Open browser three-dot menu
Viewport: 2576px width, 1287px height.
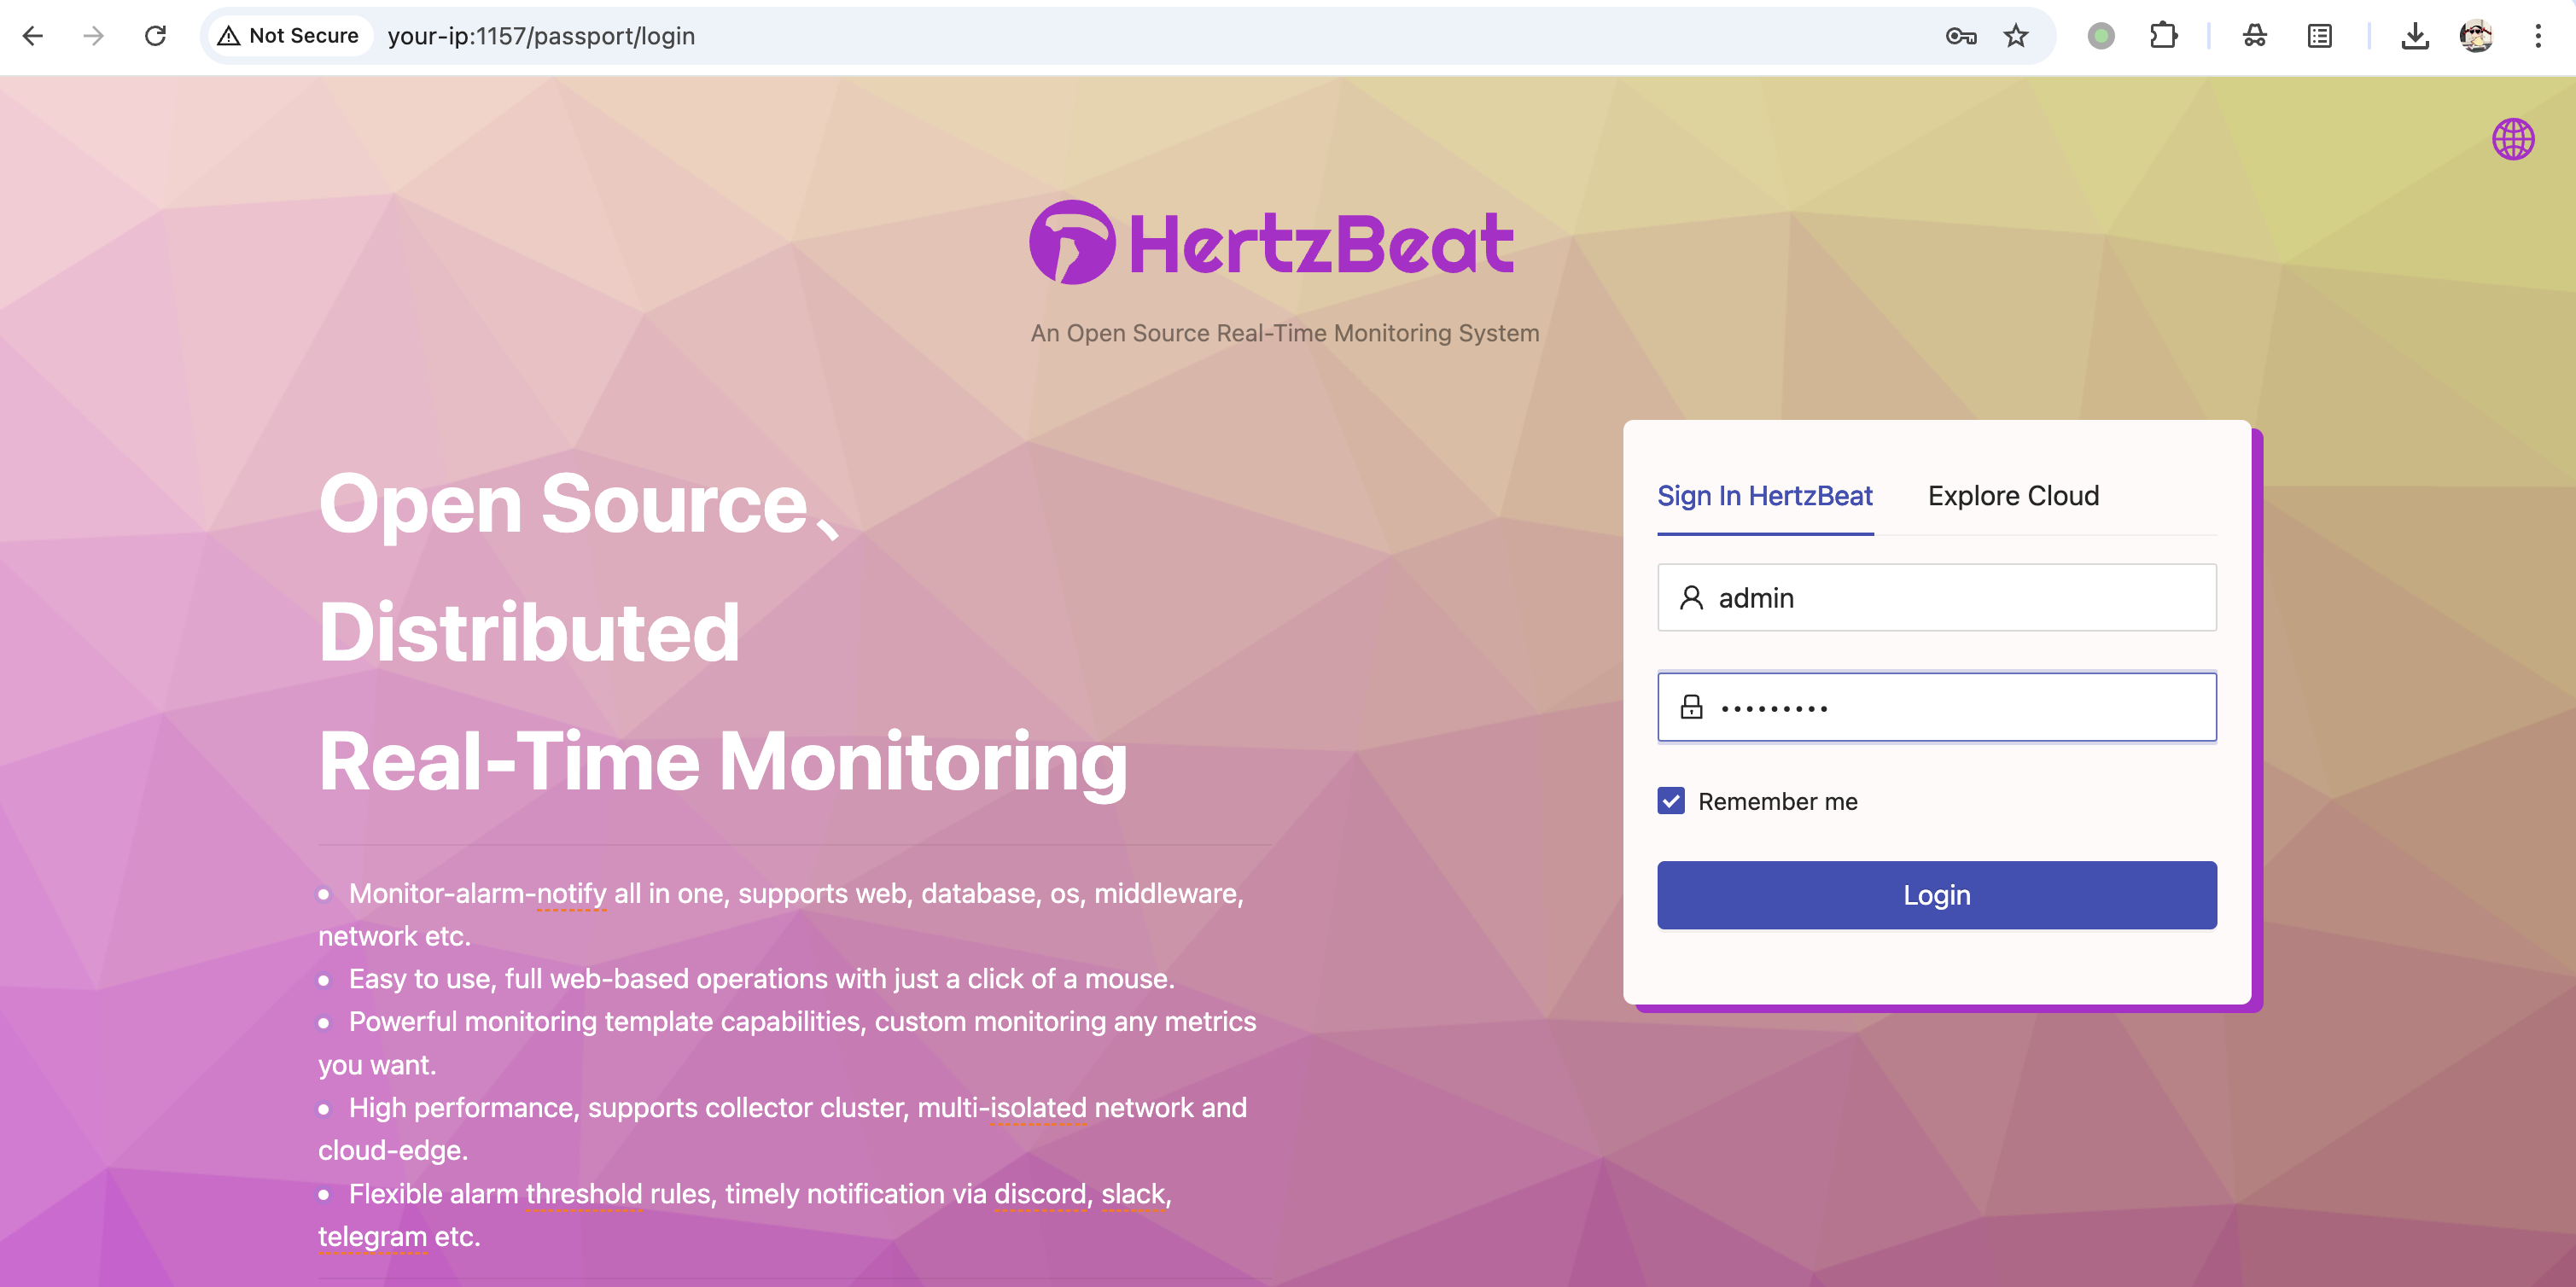(2537, 36)
